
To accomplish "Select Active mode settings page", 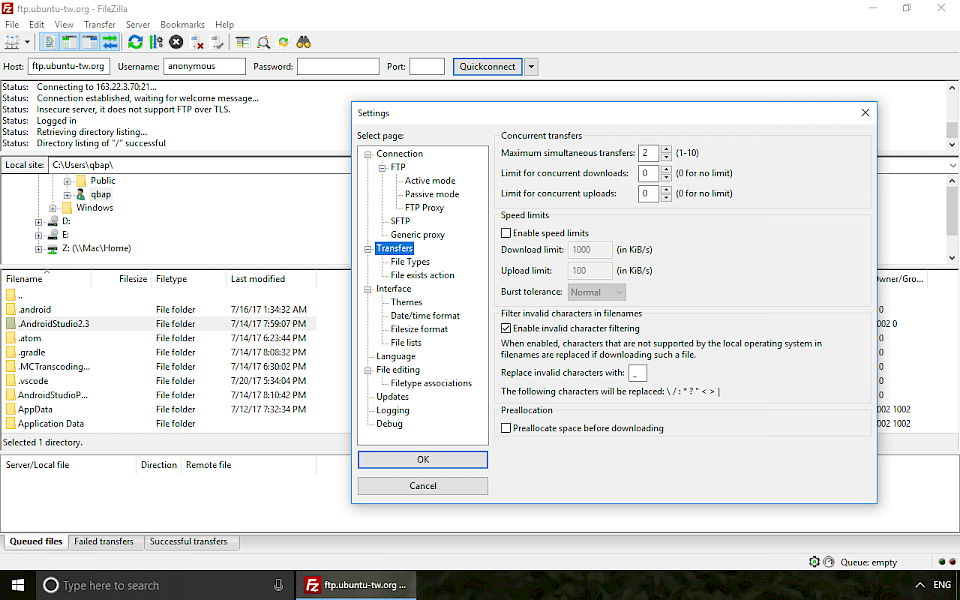I will tap(430, 181).
